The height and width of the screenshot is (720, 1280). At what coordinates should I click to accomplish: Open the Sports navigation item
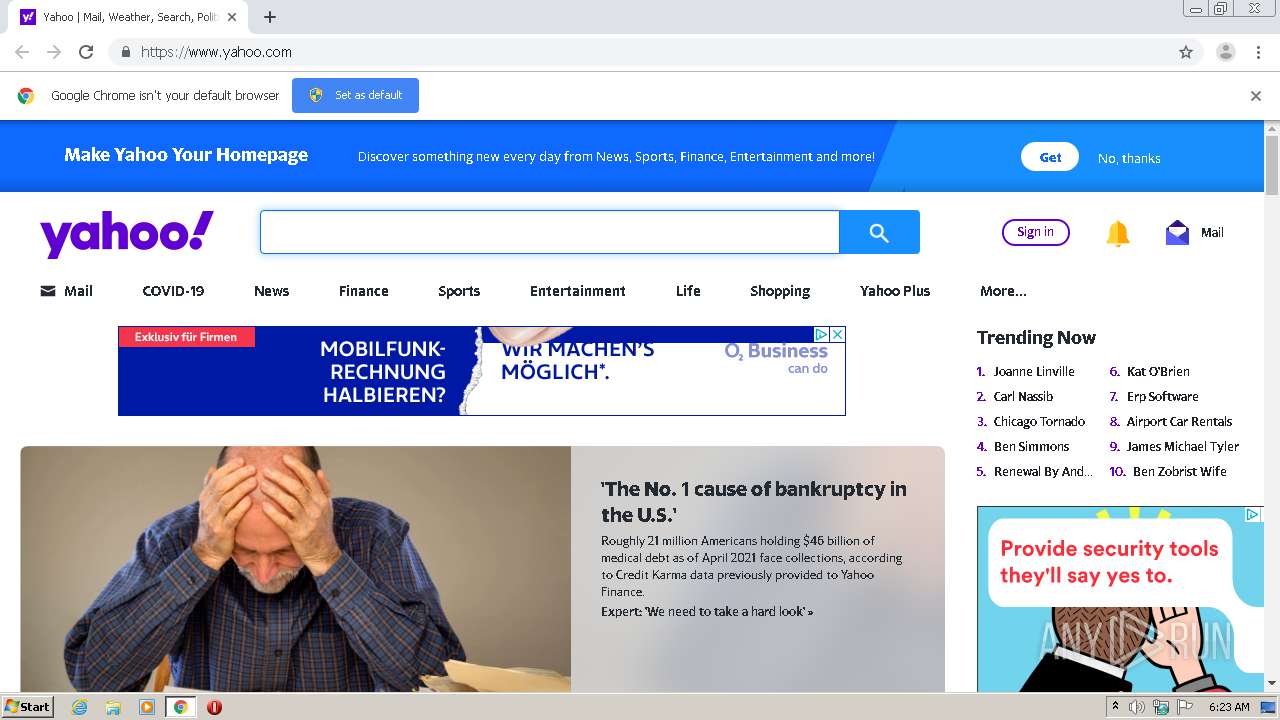(459, 291)
